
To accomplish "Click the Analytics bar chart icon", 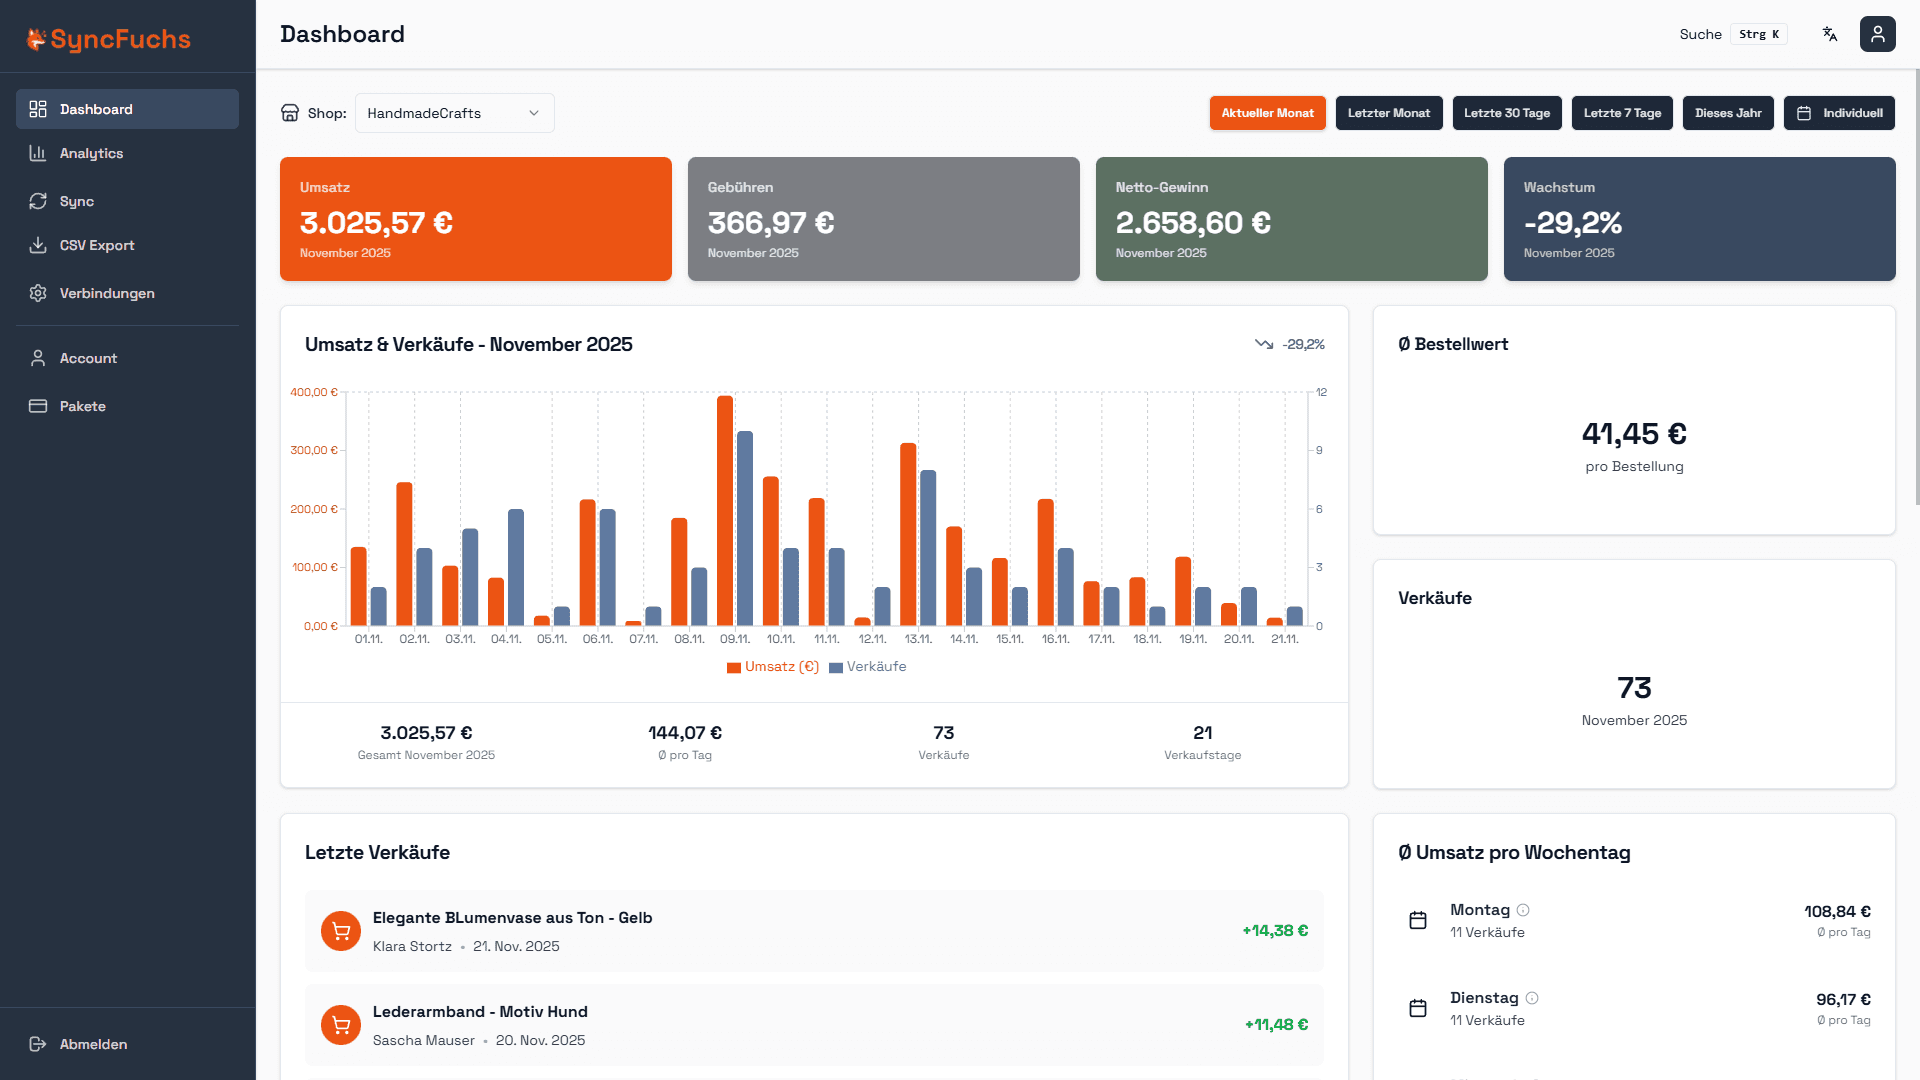I will click(38, 153).
